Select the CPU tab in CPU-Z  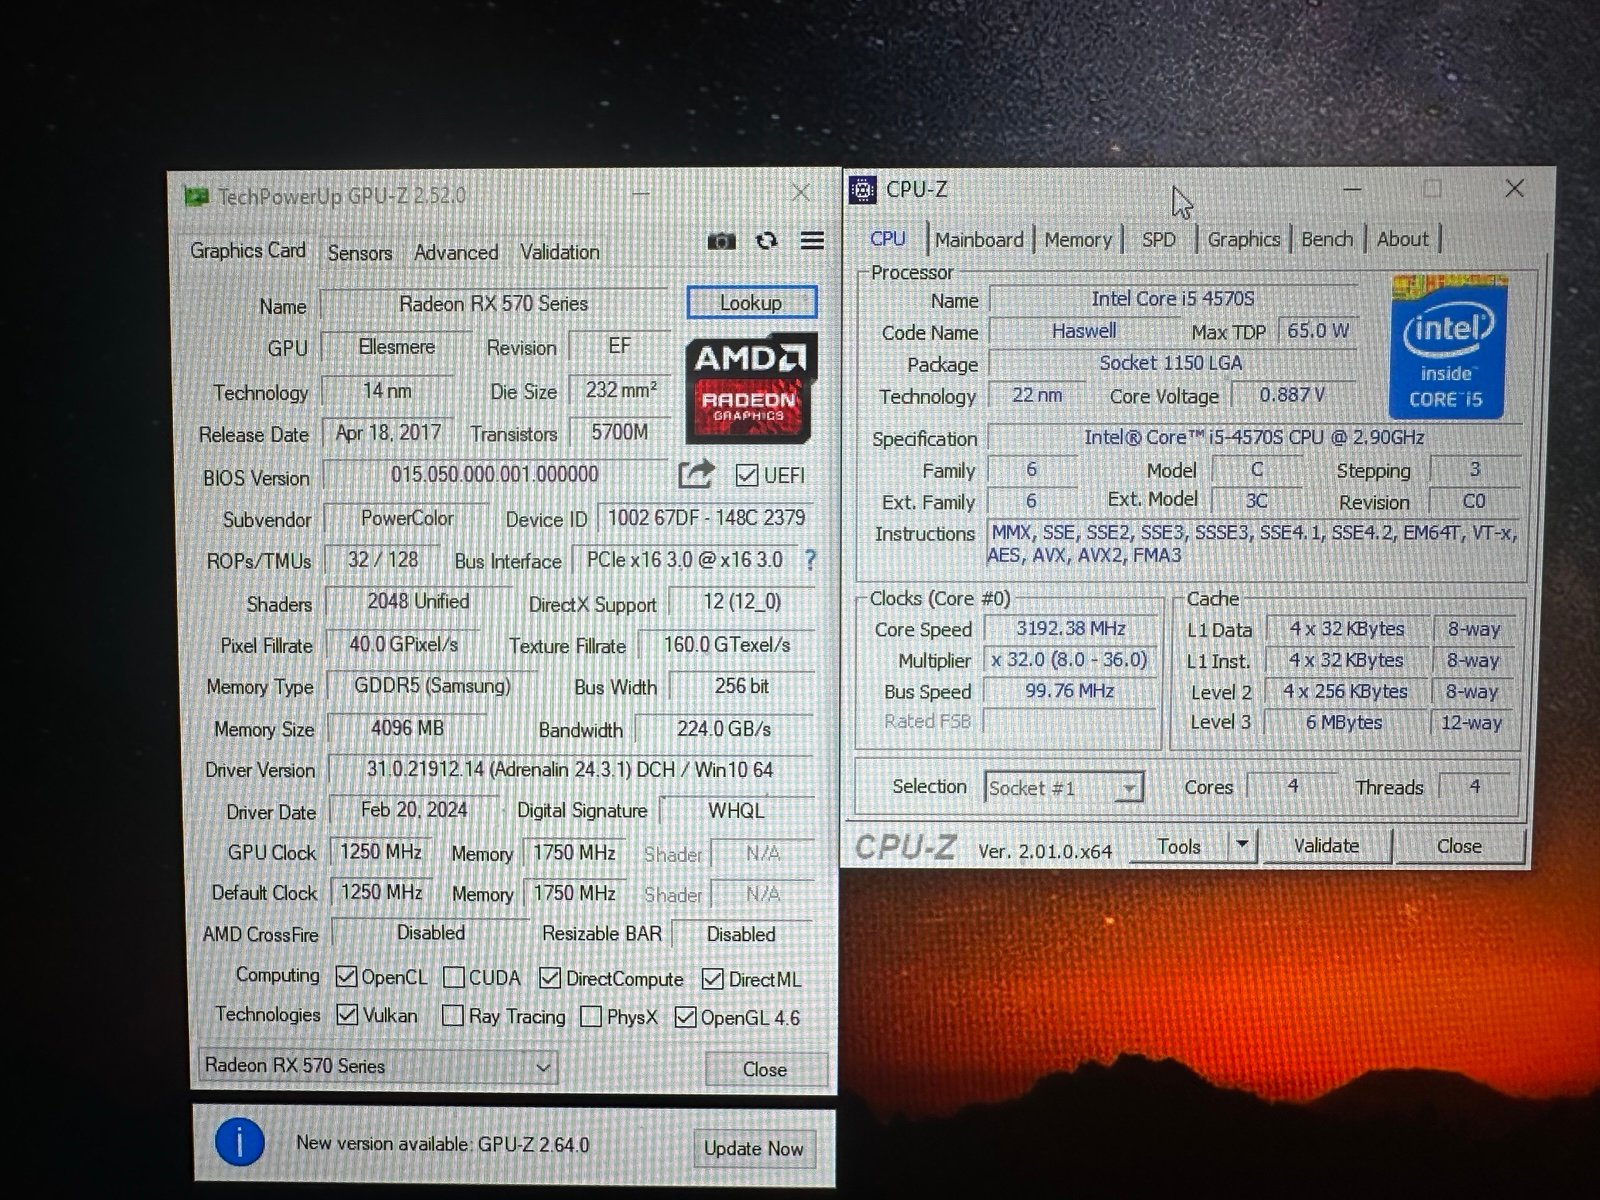coord(888,239)
